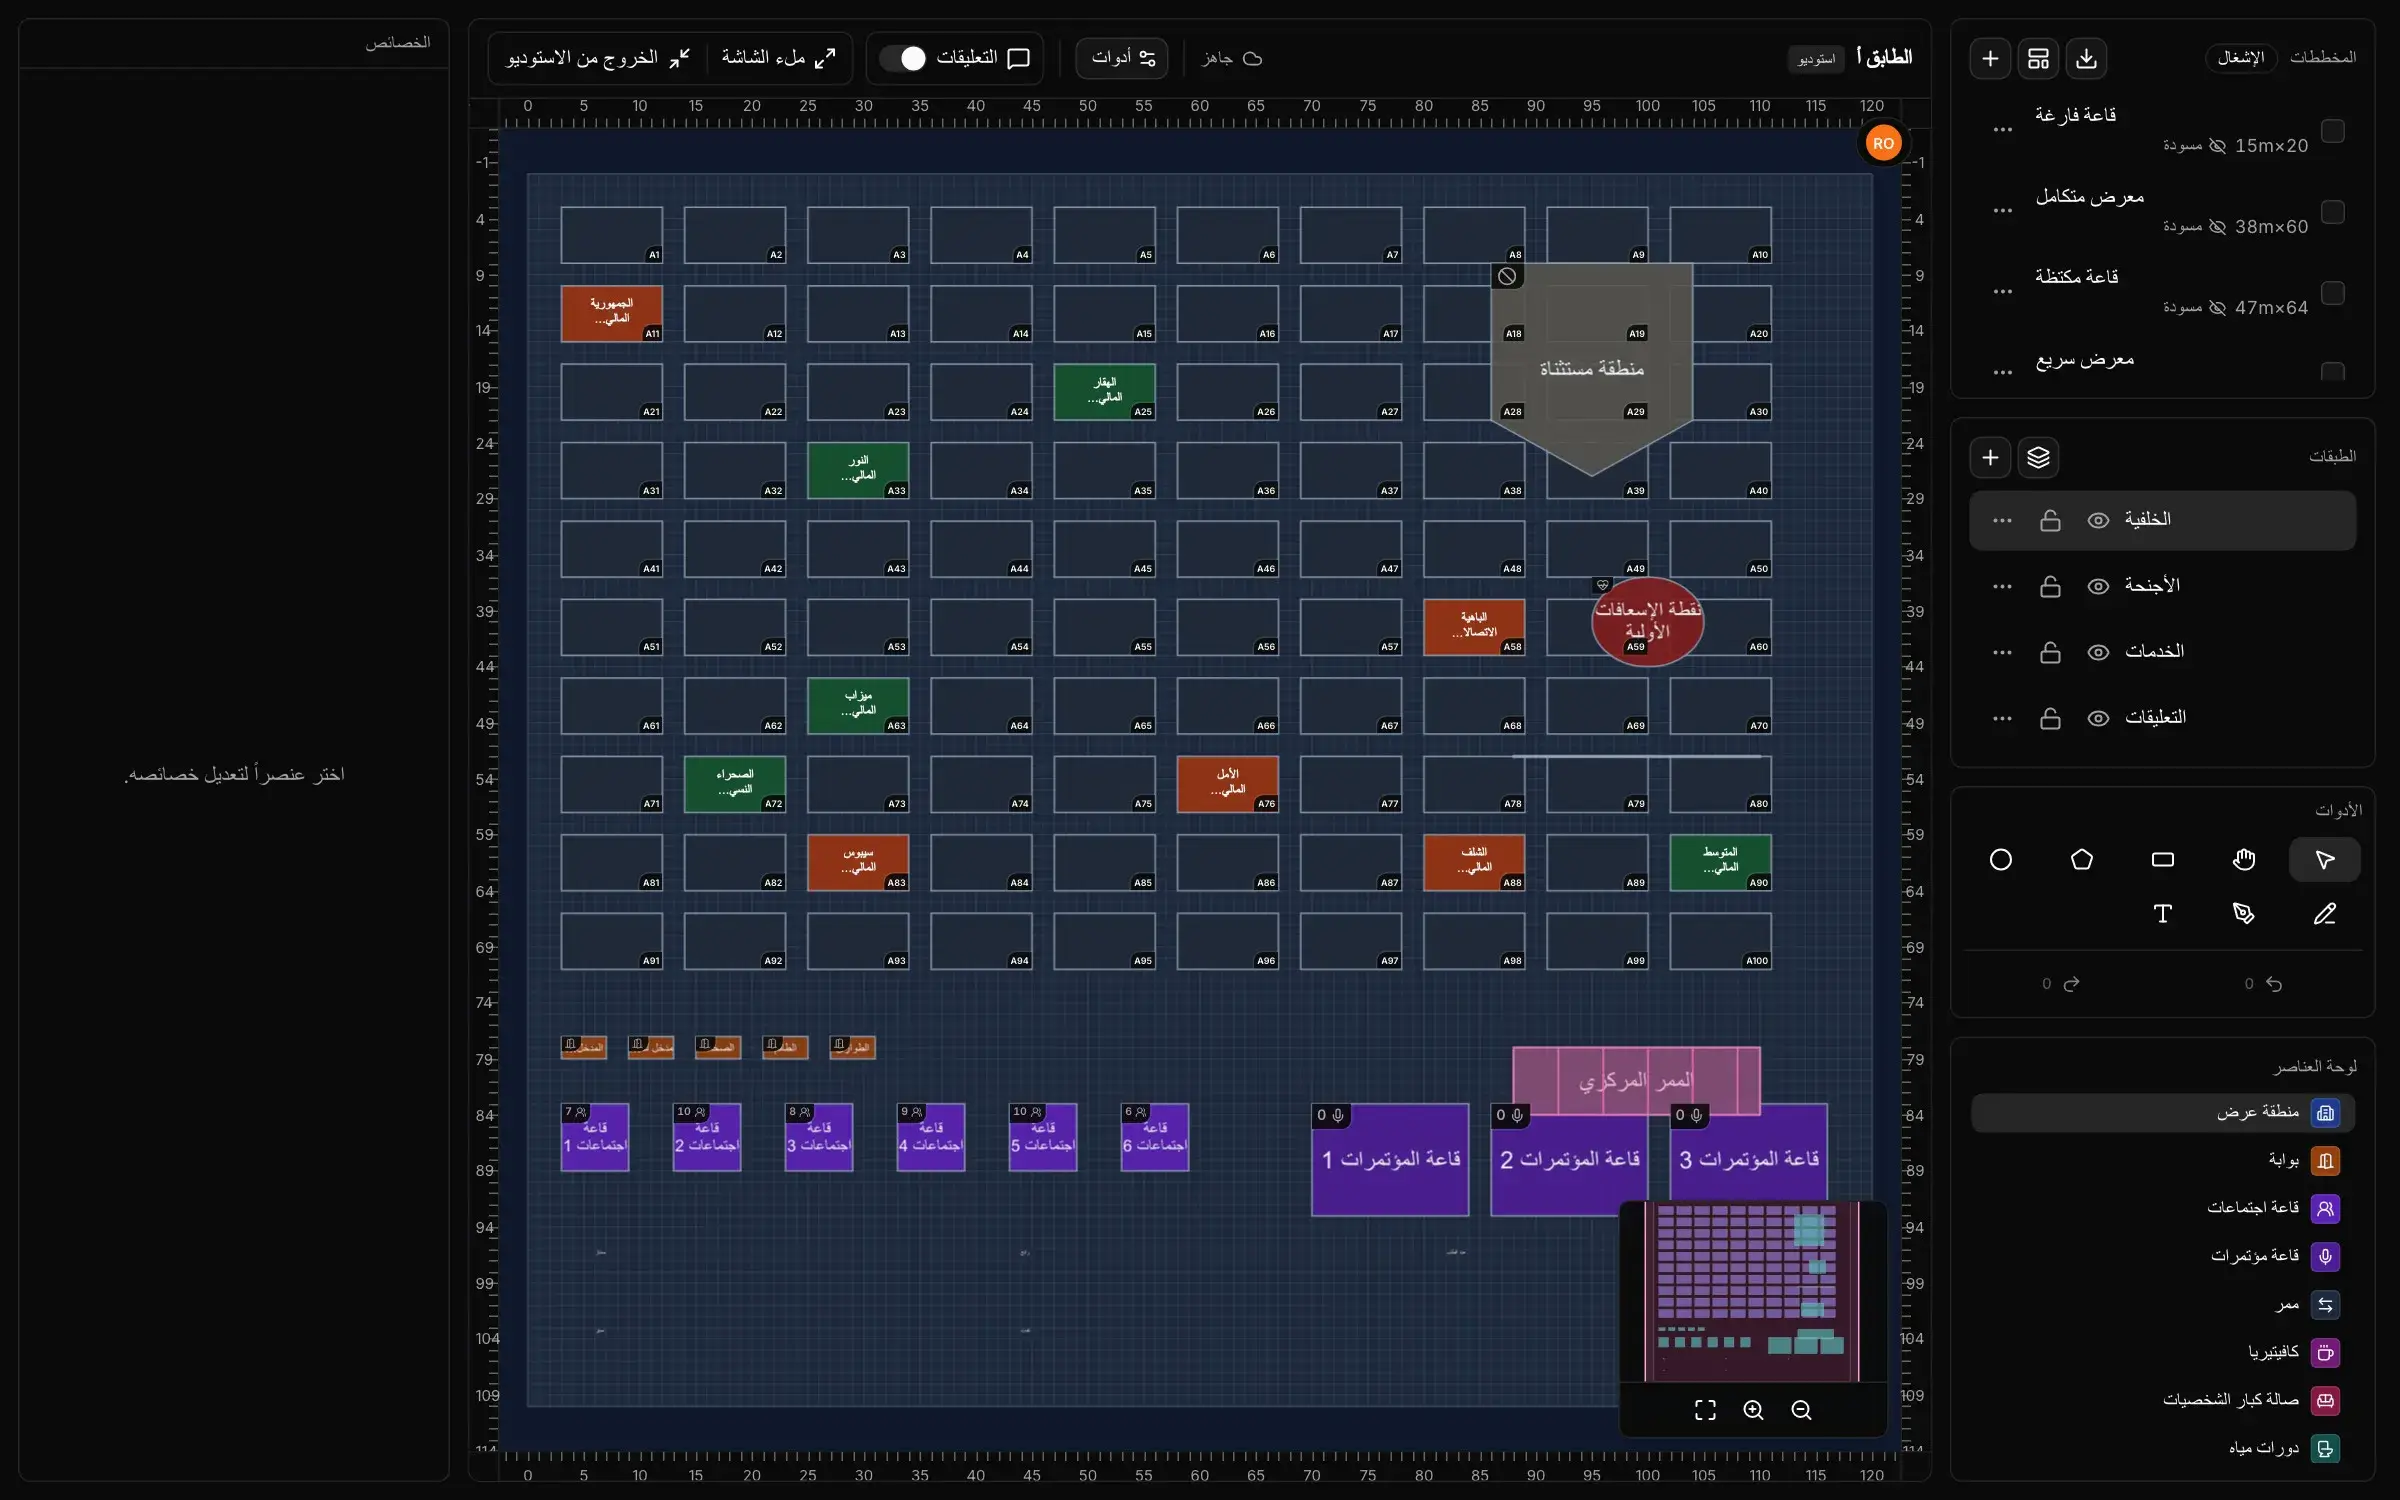
Task: Select the circle shape tool
Action: coord(2001,860)
